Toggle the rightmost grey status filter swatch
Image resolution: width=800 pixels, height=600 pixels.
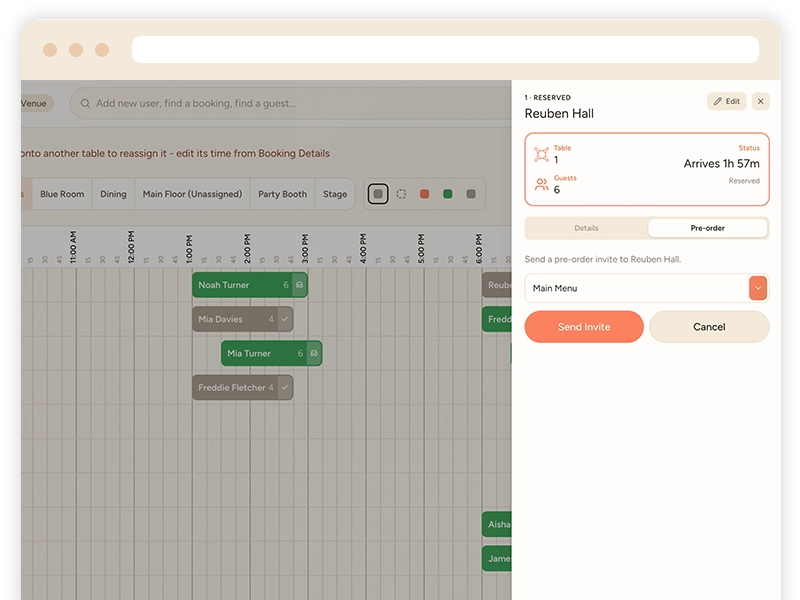(x=471, y=194)
